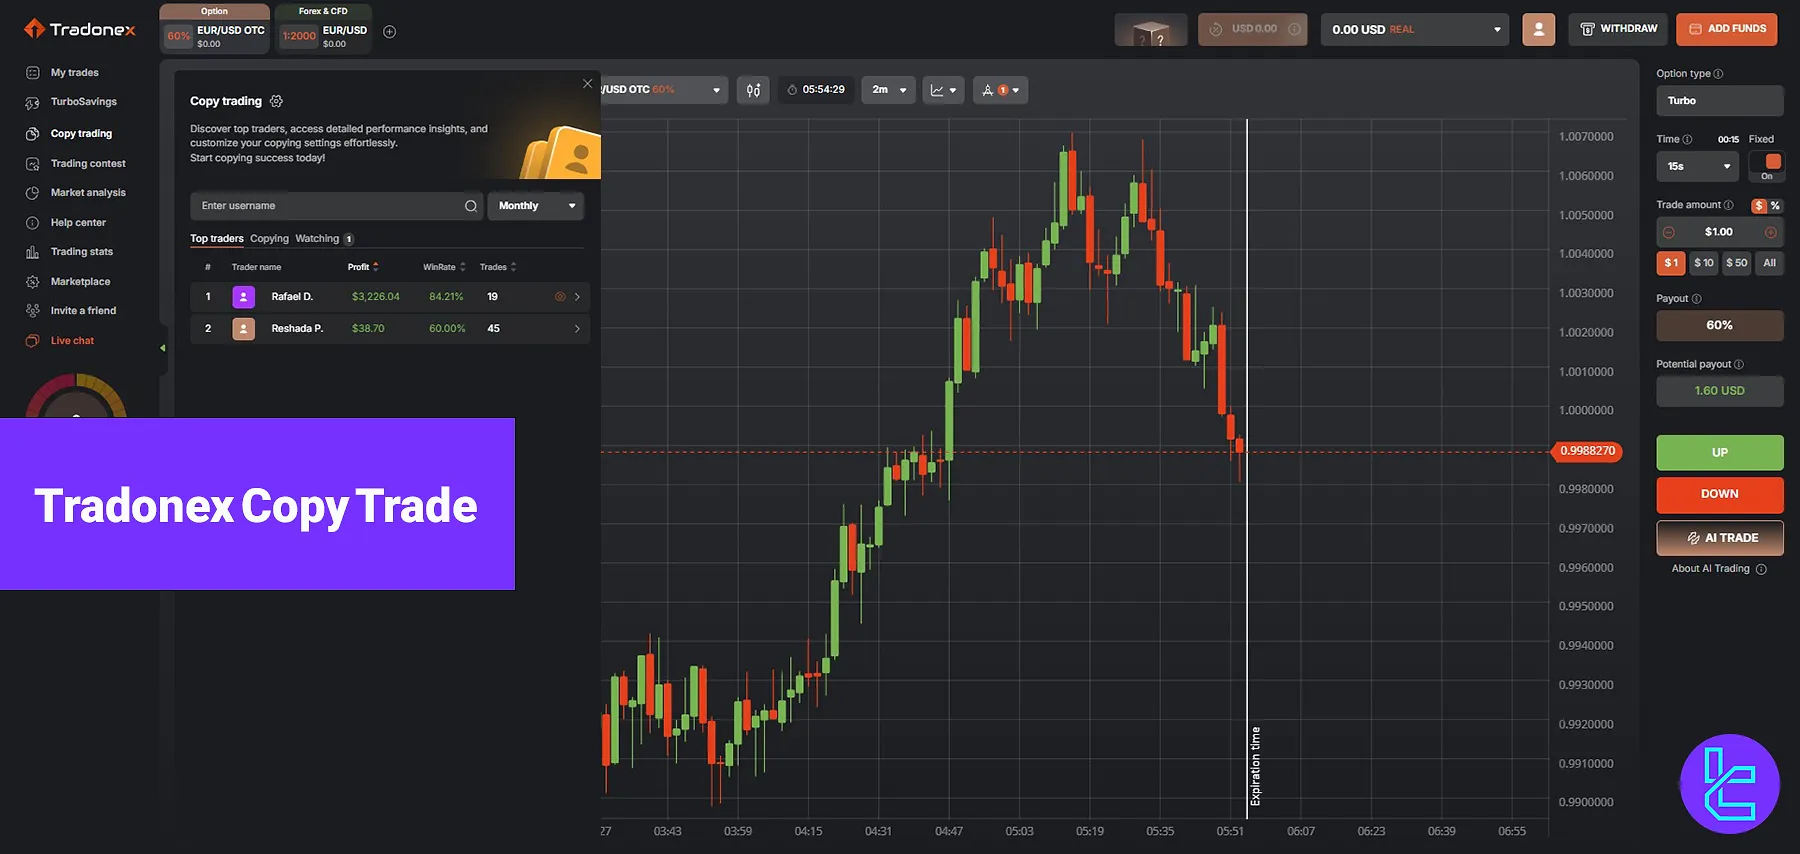The width and height of the screenshot is (1800, 854).
Task: Select the EUR/USD OTC Option tab
Action: pyautogui.click(x=215, y=29)
